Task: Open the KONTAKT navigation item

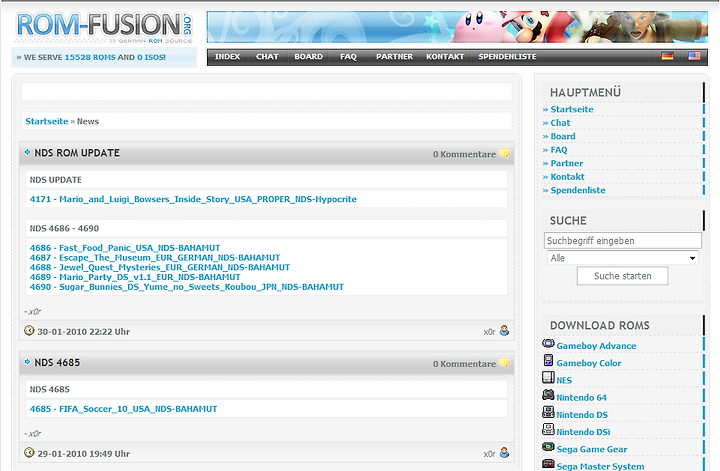Action: (445, 56)
